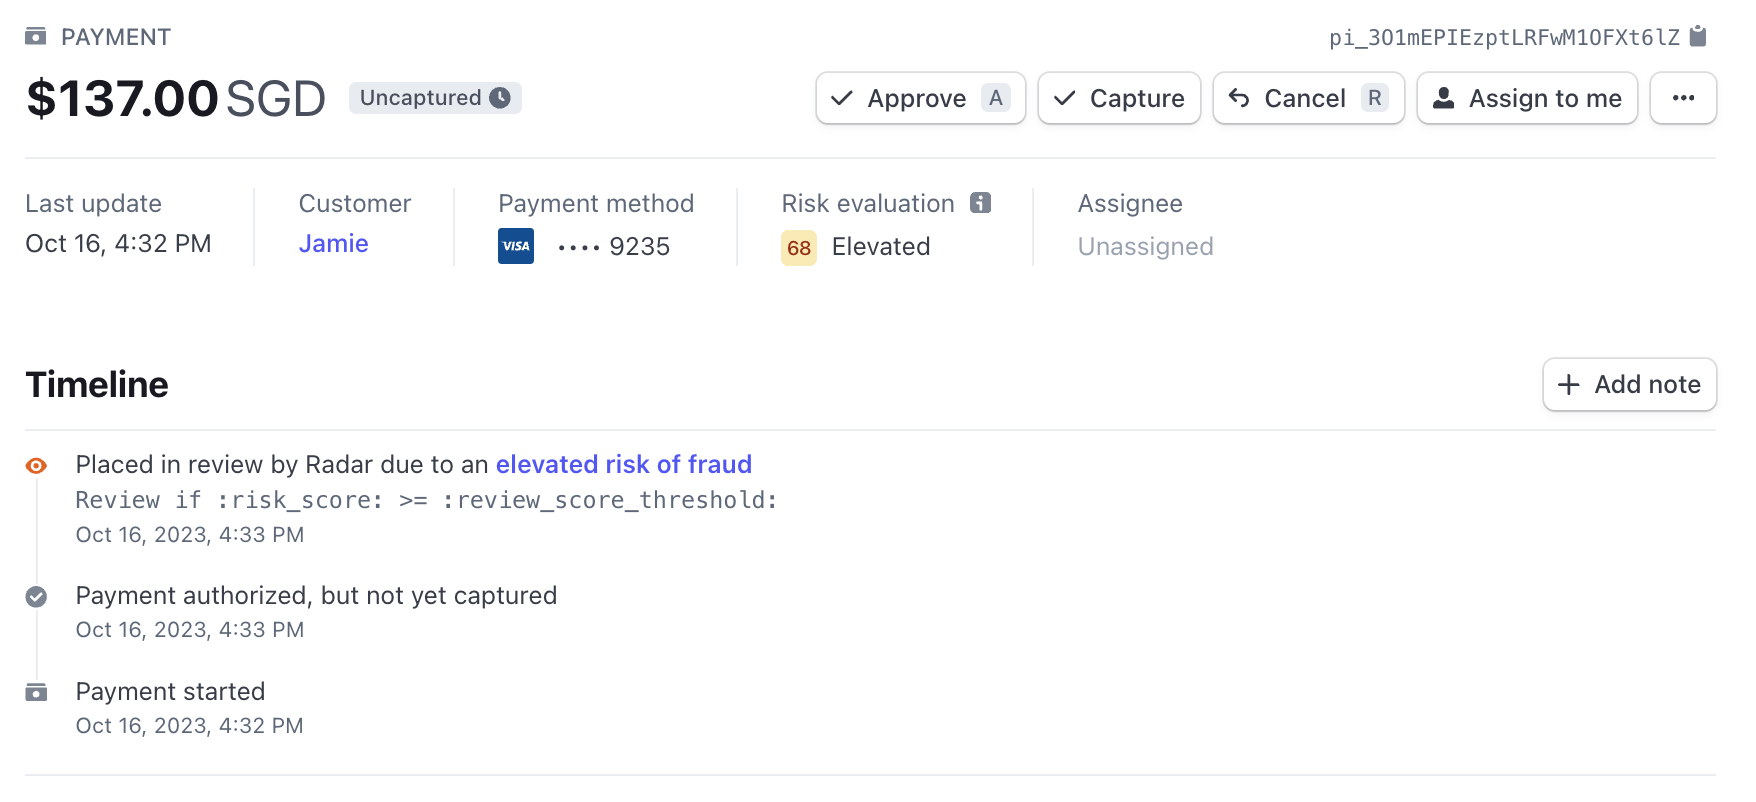Viewport: 1756px width, 802px height.
Task: Click the Risk evaluation info icon
Action: pos(980,203)
